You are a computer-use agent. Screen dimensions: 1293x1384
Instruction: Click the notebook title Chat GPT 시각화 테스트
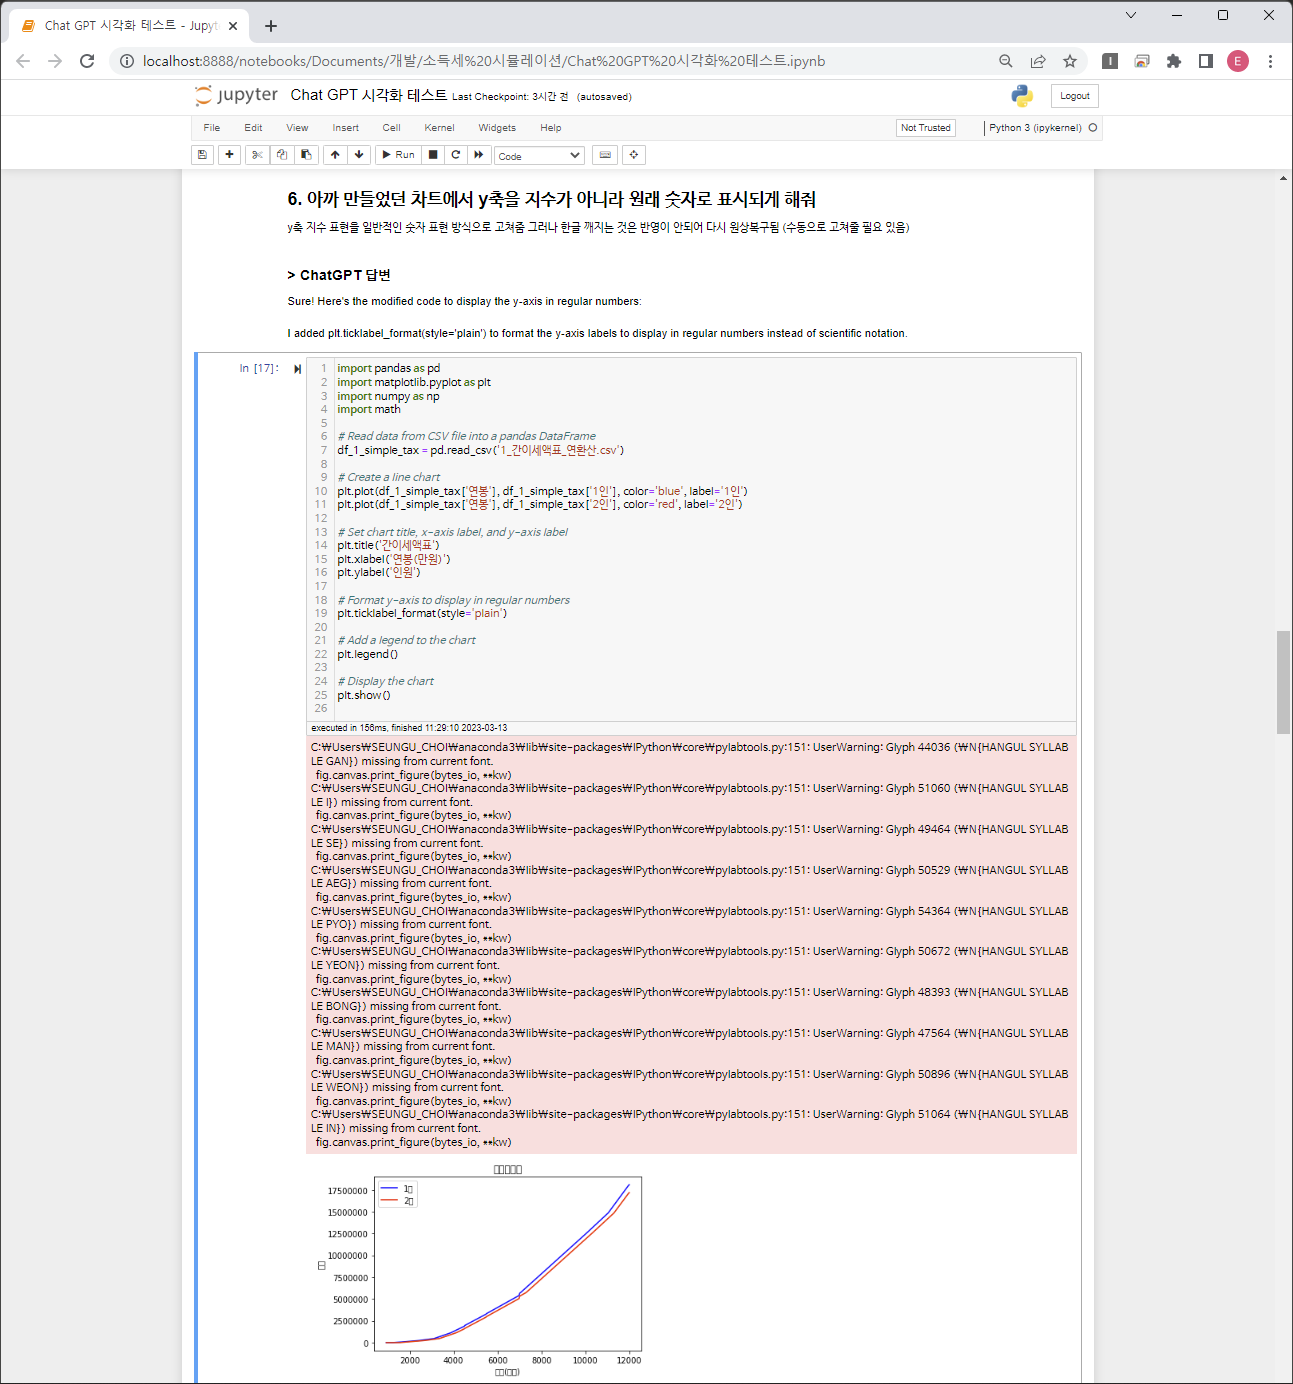tap(368, 95)
